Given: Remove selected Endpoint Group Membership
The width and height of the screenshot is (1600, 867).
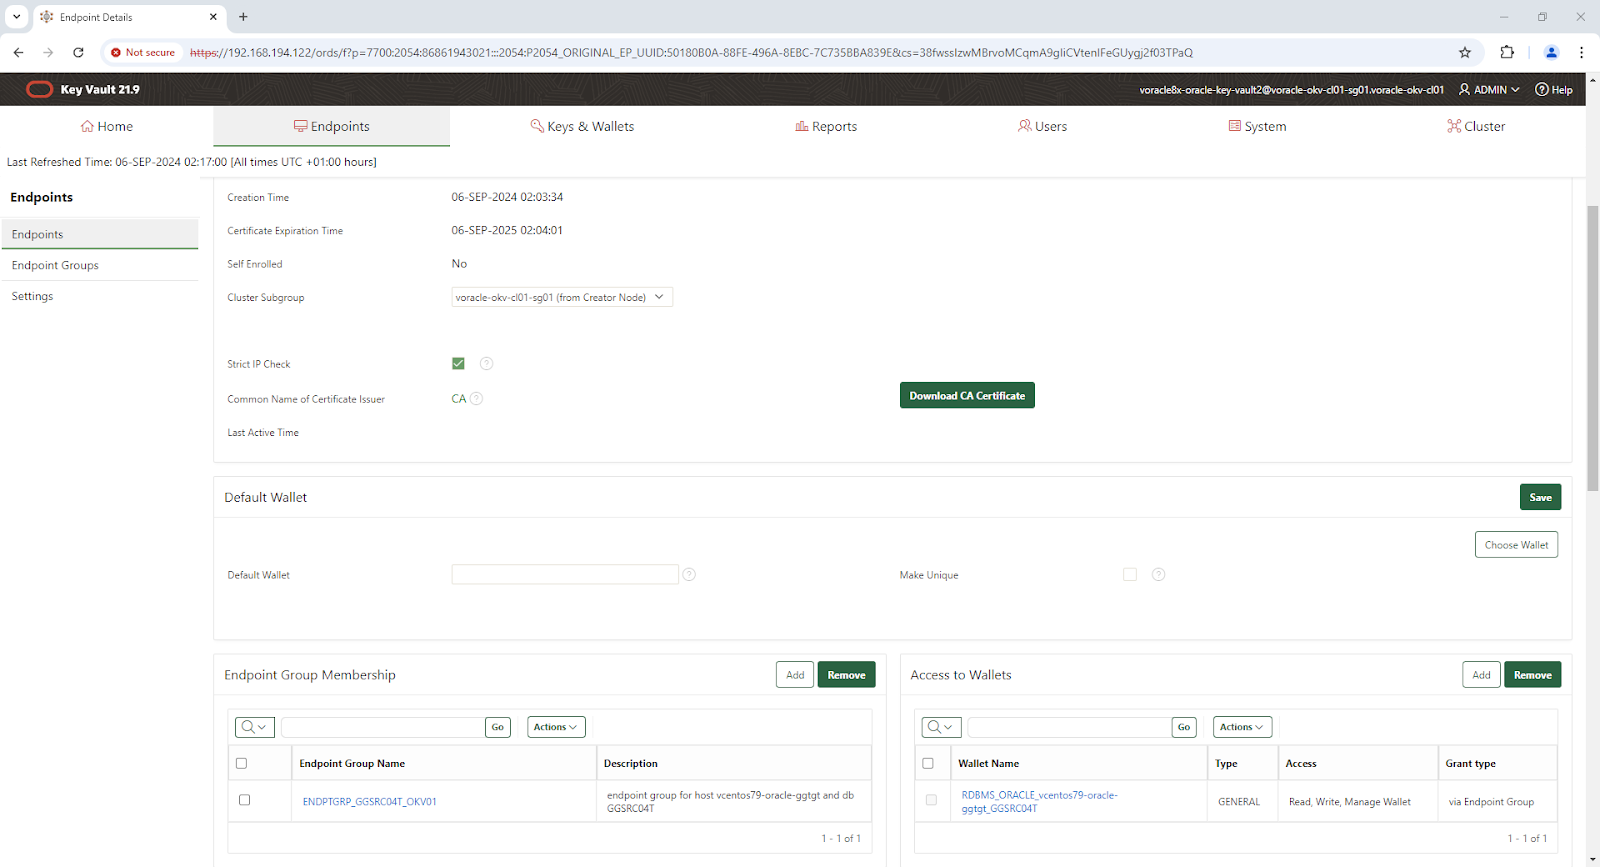Looking at the screenshot, I should [x=847, y=675].
